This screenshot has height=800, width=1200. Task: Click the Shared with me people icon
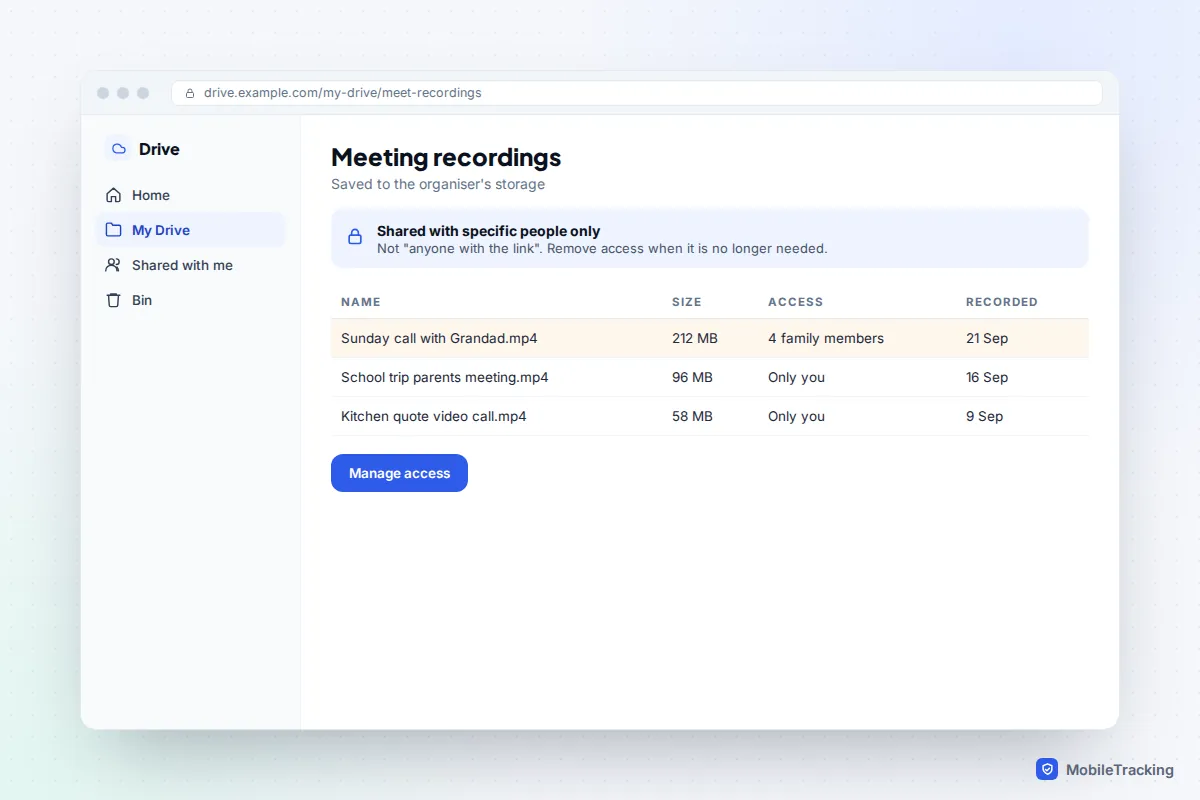click(114, 265)
